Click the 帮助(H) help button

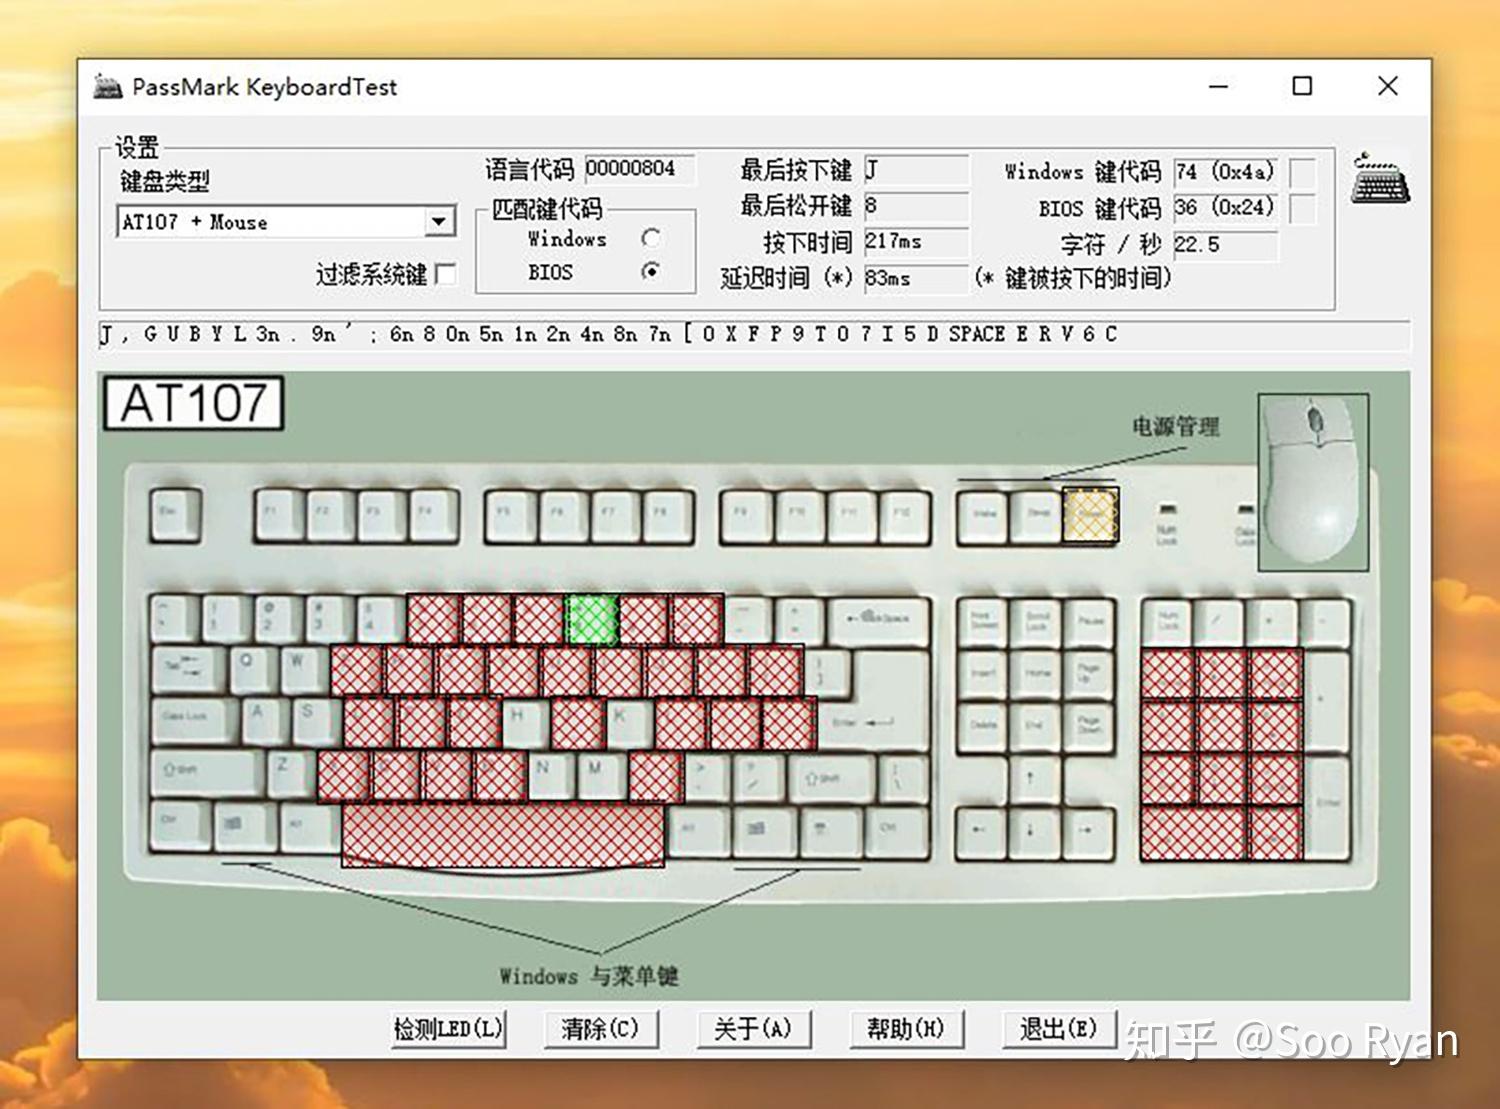pyautogui.click(x=906, y=1028)
